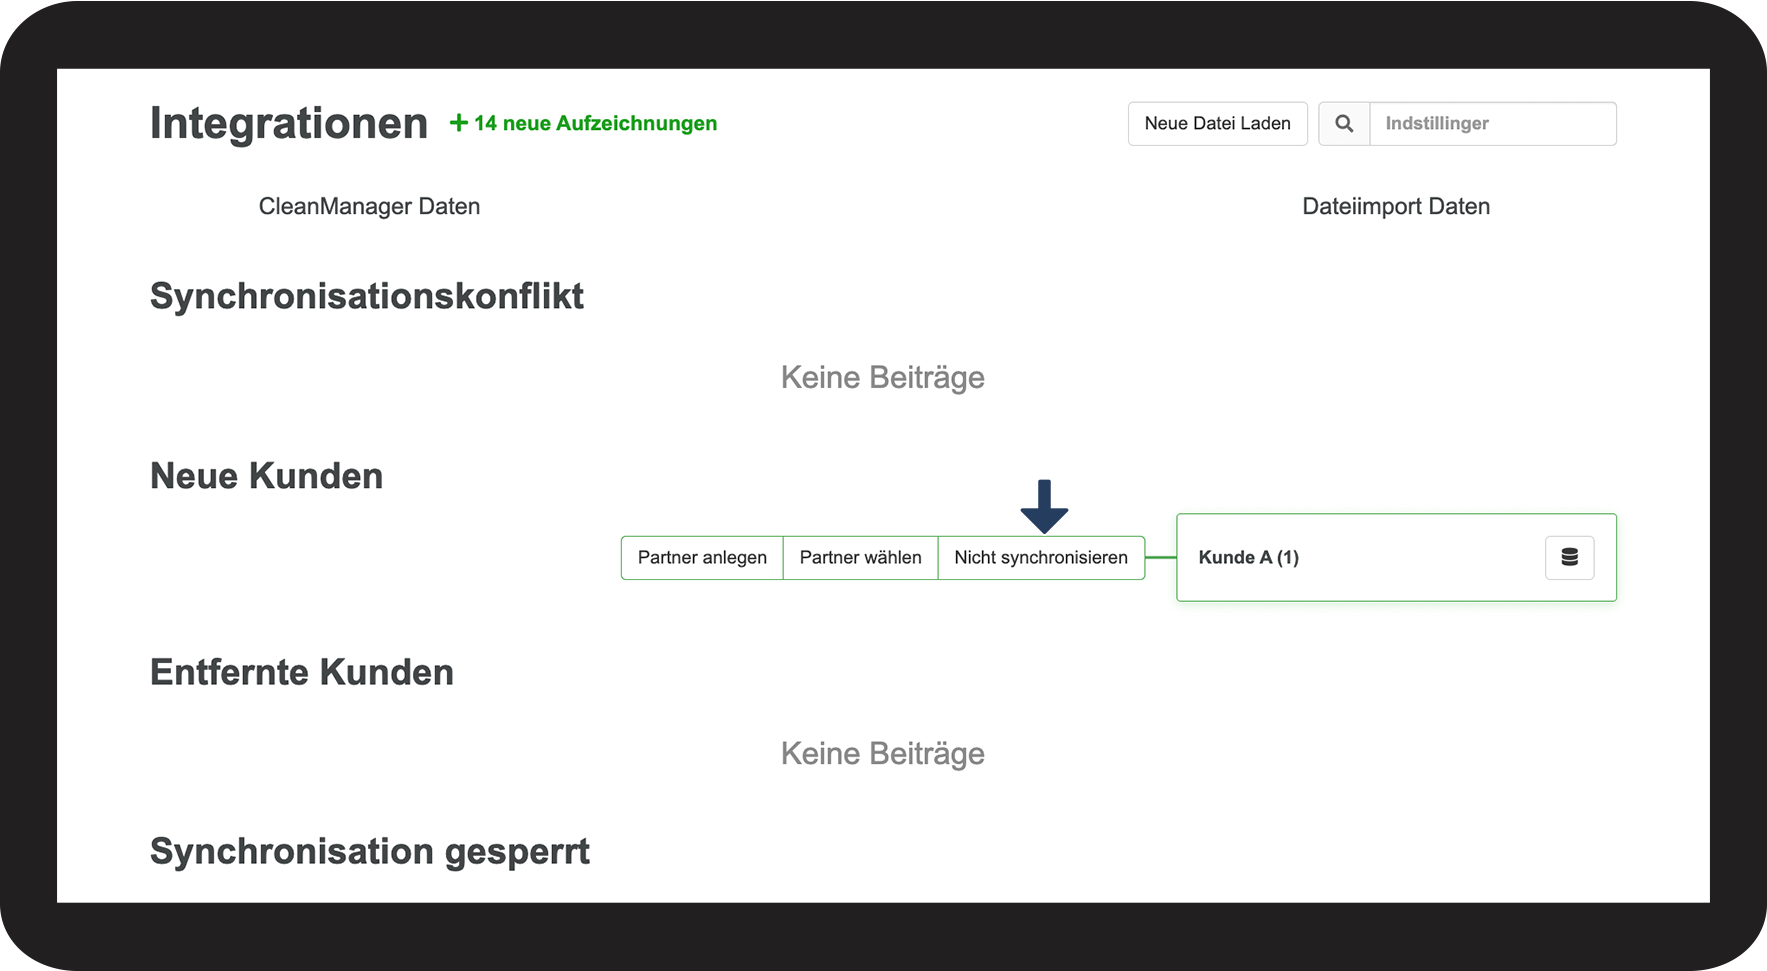Click the Dateiimport Daten column header
This screenshot has height=971, width=1767.
click(x=1395, y=207)
